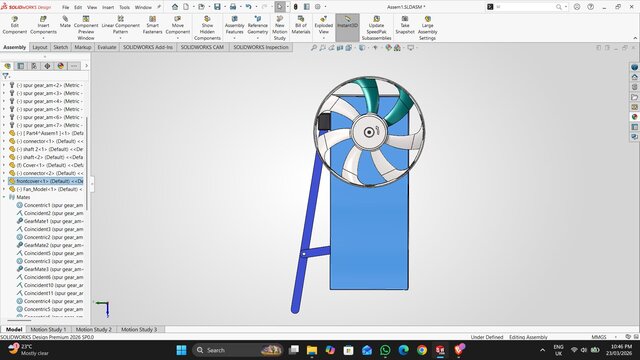
Task: Open Insert Components dropdown arrow
Action: coord(43,38)
